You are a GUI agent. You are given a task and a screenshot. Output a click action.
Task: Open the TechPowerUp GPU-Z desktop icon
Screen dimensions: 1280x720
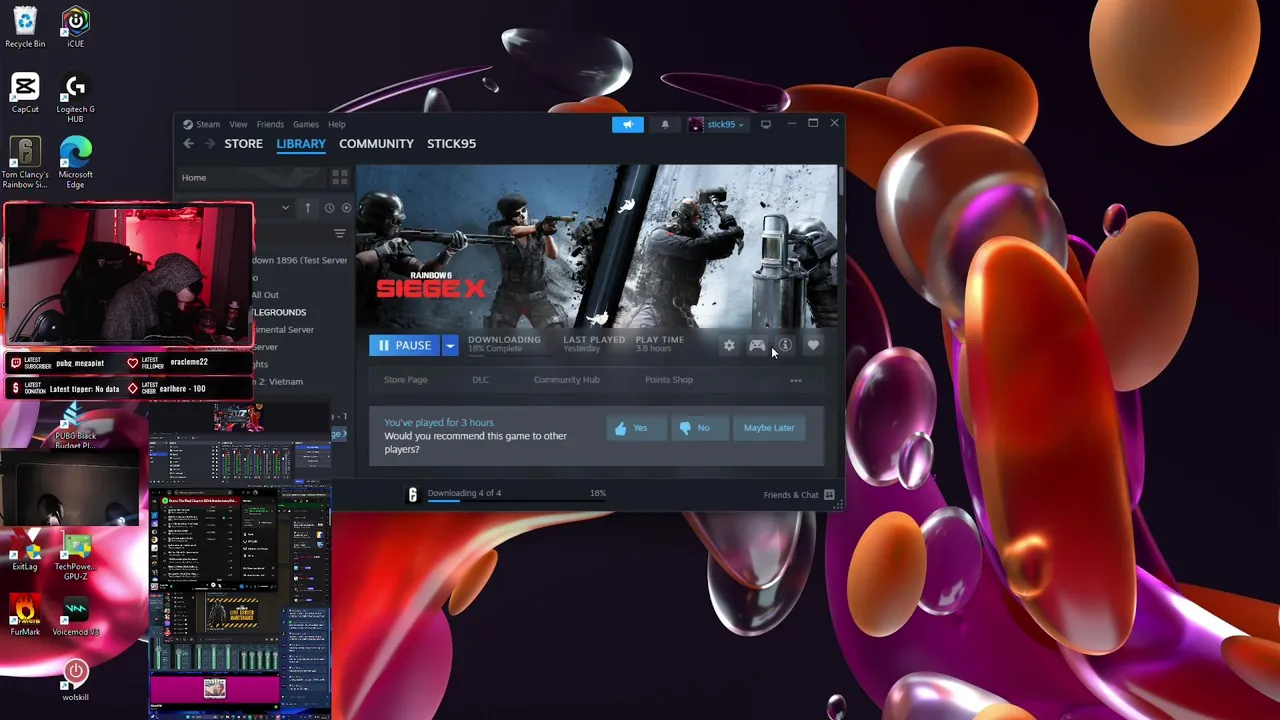click(x=75, y=556)
